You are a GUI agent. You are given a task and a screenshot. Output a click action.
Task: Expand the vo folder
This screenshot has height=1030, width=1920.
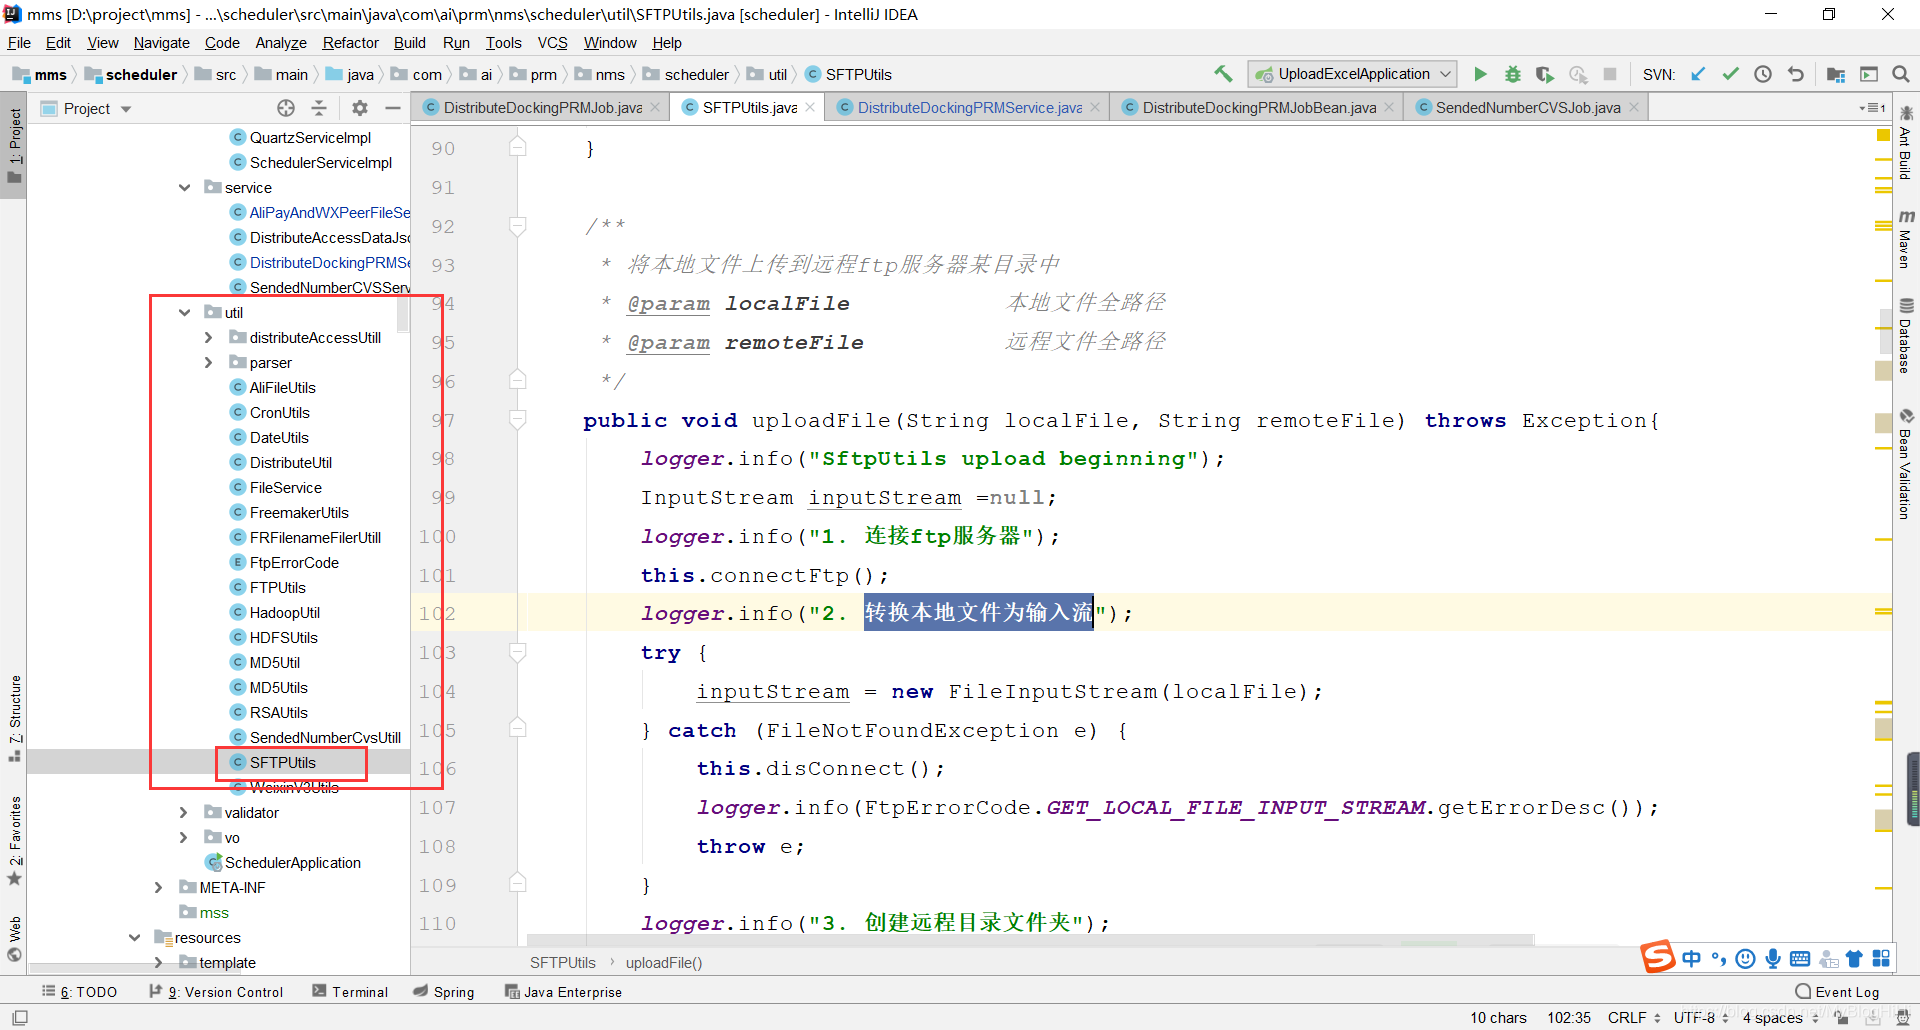183,837
